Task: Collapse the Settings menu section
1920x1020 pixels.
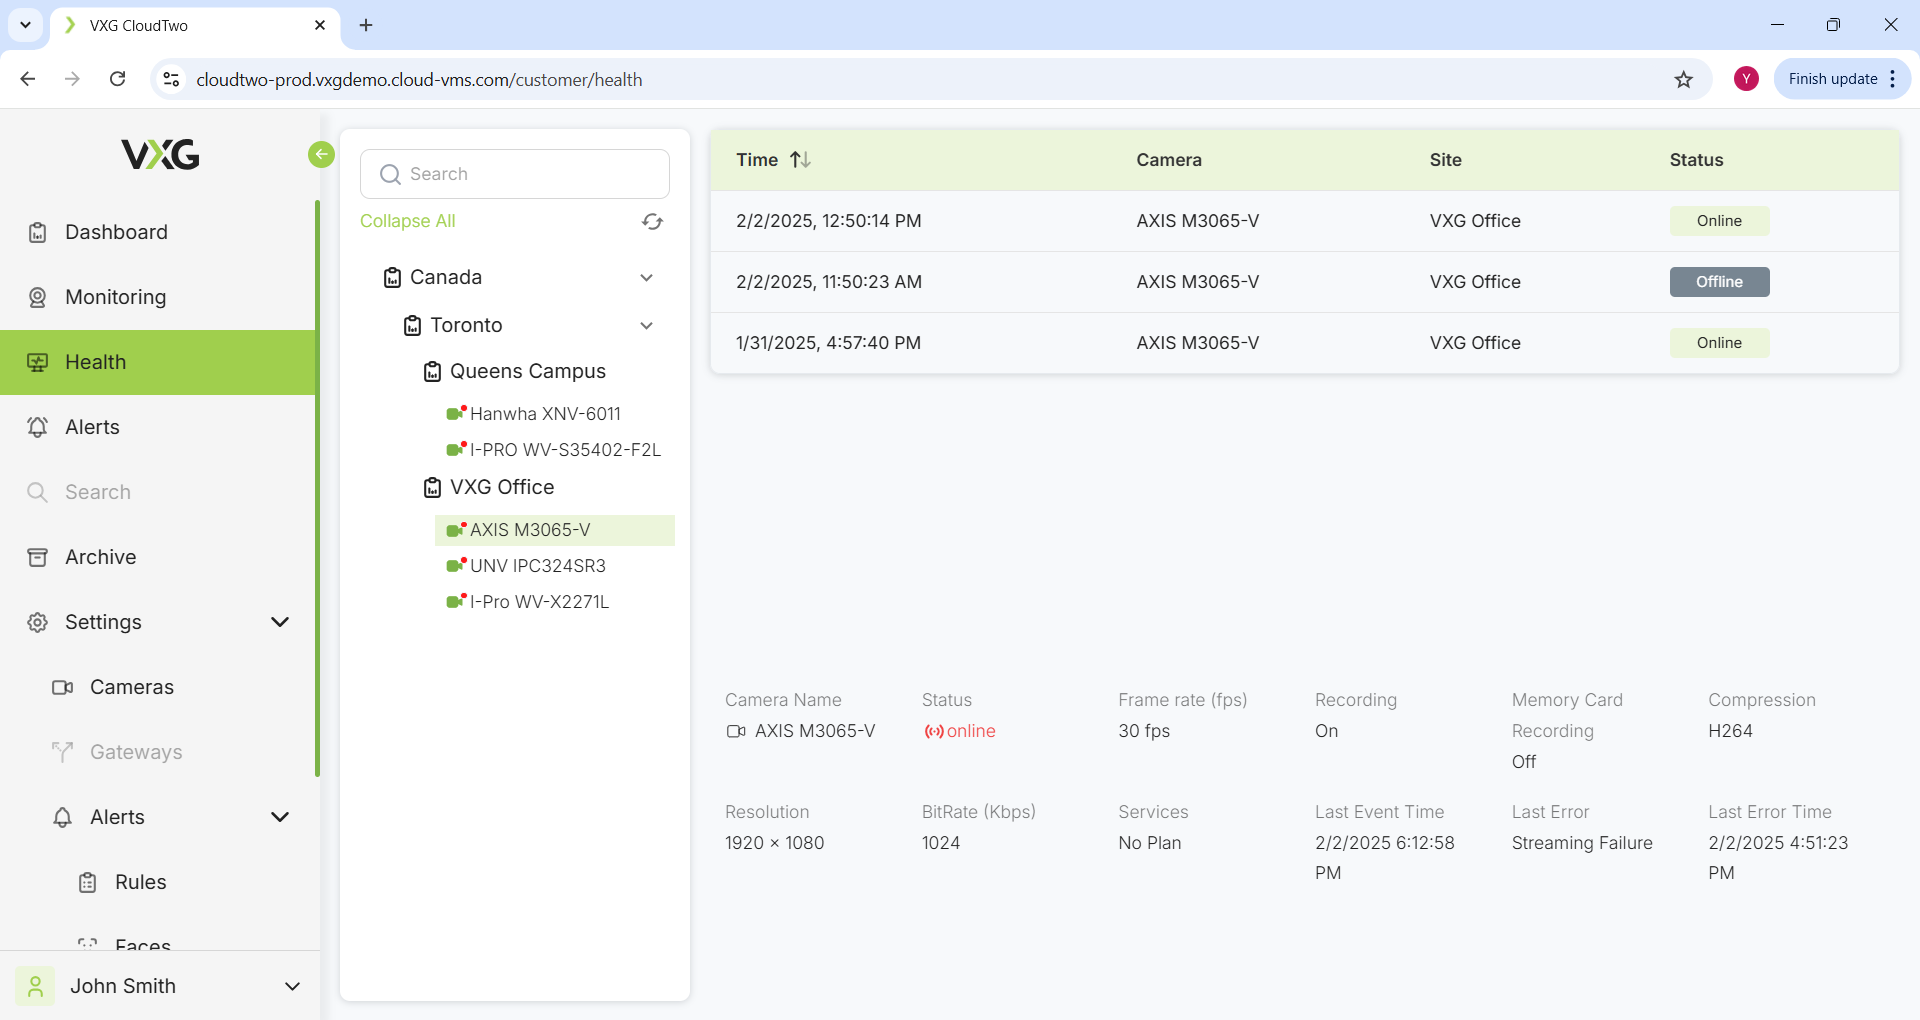Action: pos(280,622)
